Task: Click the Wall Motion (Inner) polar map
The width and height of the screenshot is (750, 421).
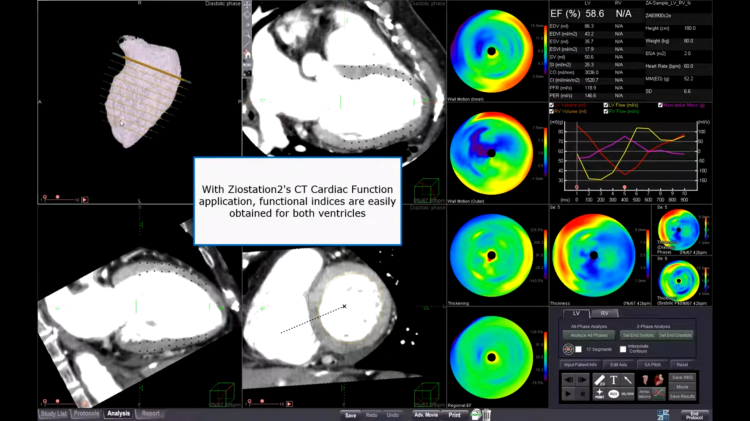Action: click(x=491, y=51)
